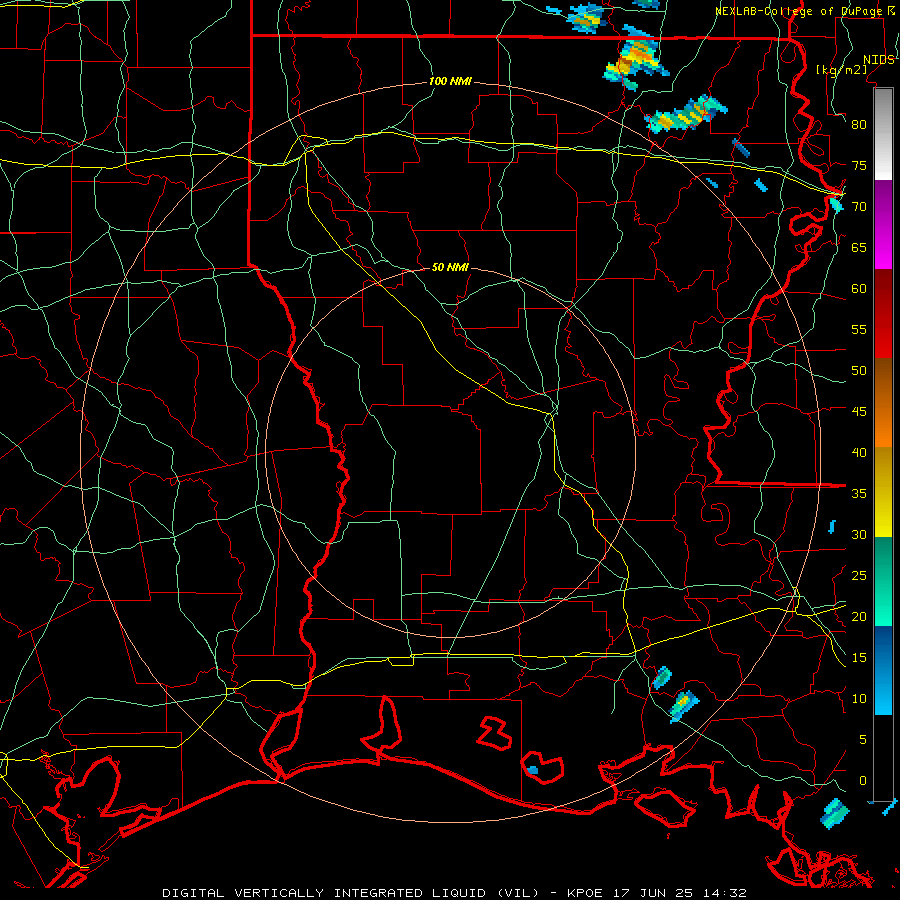900x900 pixels.
Task: Click the striped echo at the bottom-right below the coast
Action: (834, 813)
